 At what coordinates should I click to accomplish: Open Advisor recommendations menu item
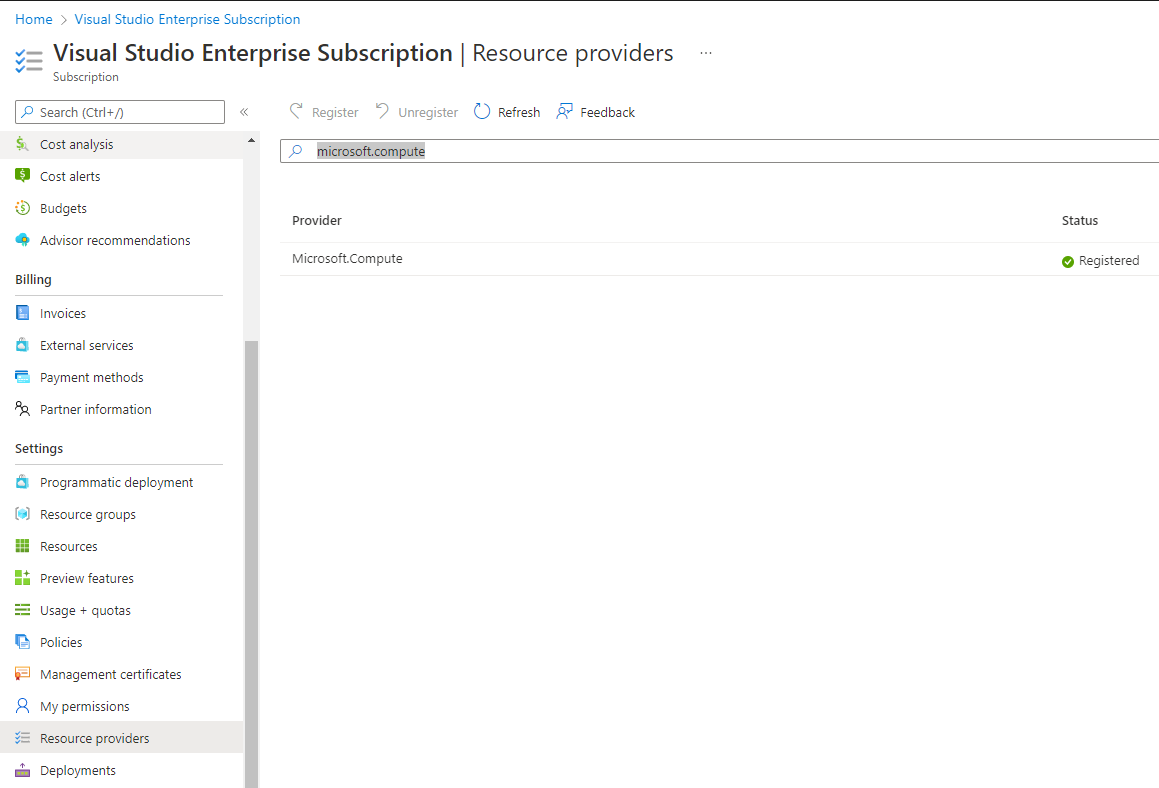click(121, 240)
